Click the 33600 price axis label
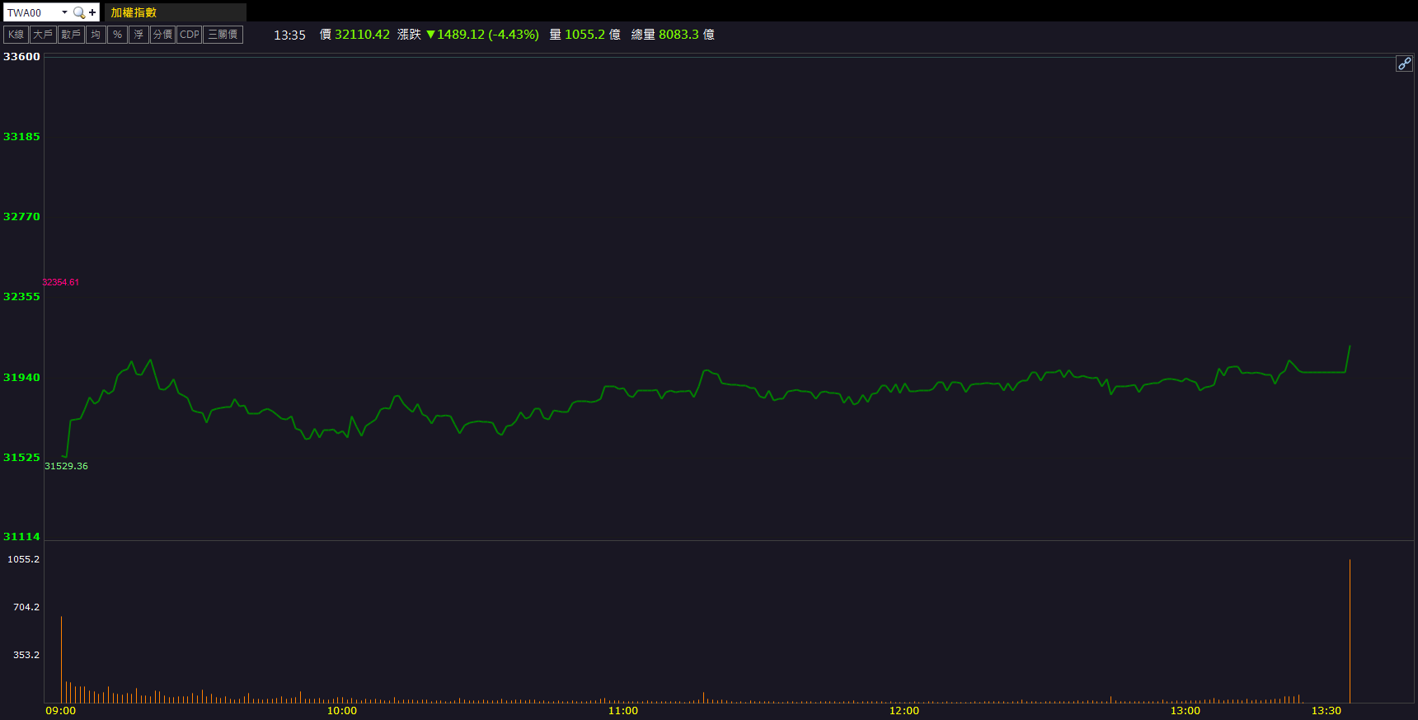The height and width of the screenshot is (720, 1418). pos(22,57)
